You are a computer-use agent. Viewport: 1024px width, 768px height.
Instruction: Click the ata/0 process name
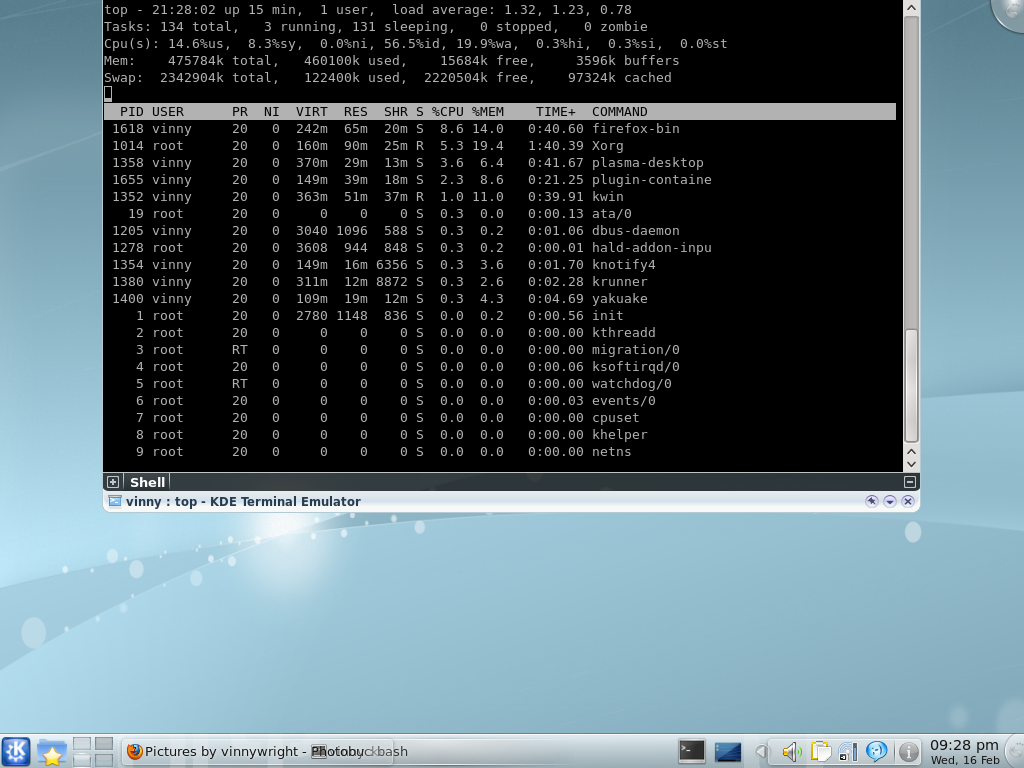click(611, 214)
